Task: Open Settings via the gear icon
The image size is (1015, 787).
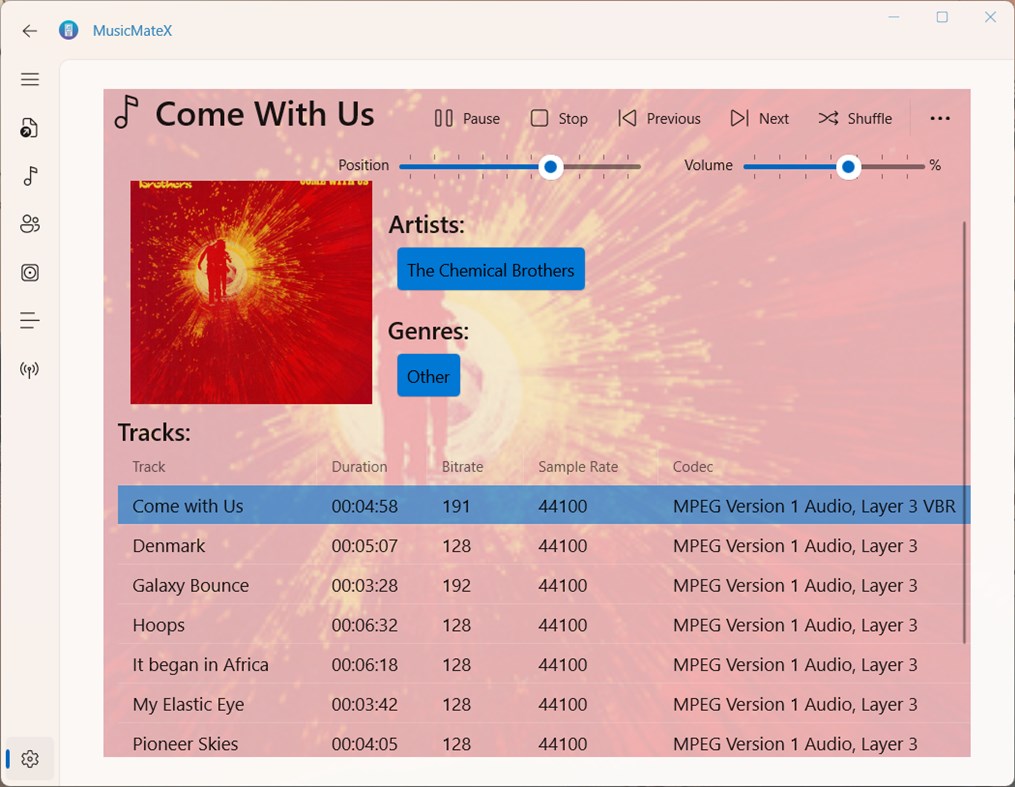Action: click(29, 758)
